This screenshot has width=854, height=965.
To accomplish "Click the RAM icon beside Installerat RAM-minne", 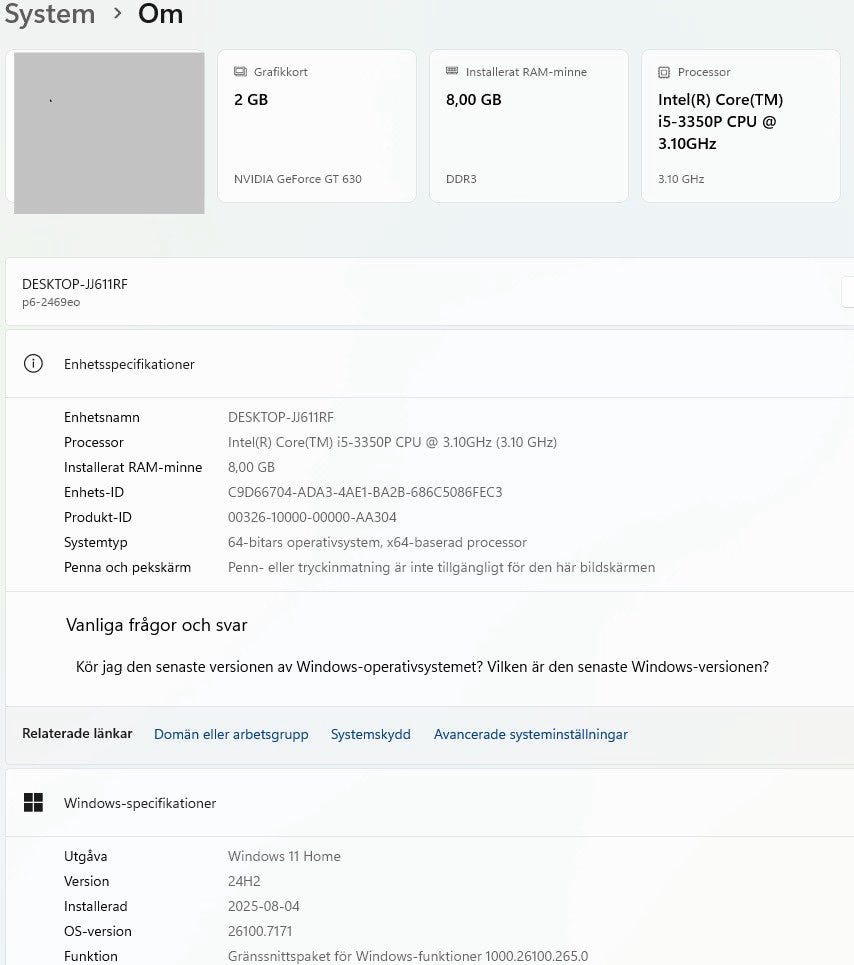I will click(x=452, y=72).
